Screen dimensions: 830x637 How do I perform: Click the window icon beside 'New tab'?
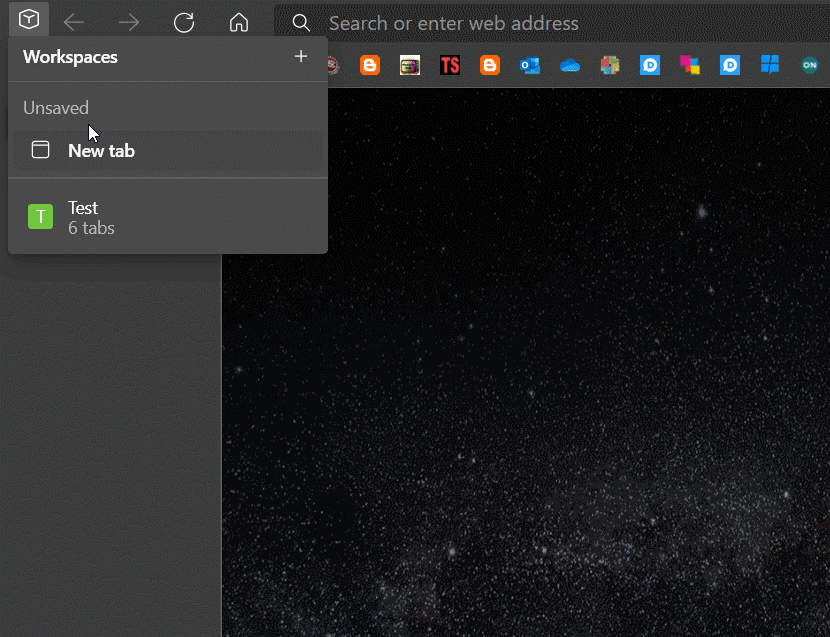[40, 150]
